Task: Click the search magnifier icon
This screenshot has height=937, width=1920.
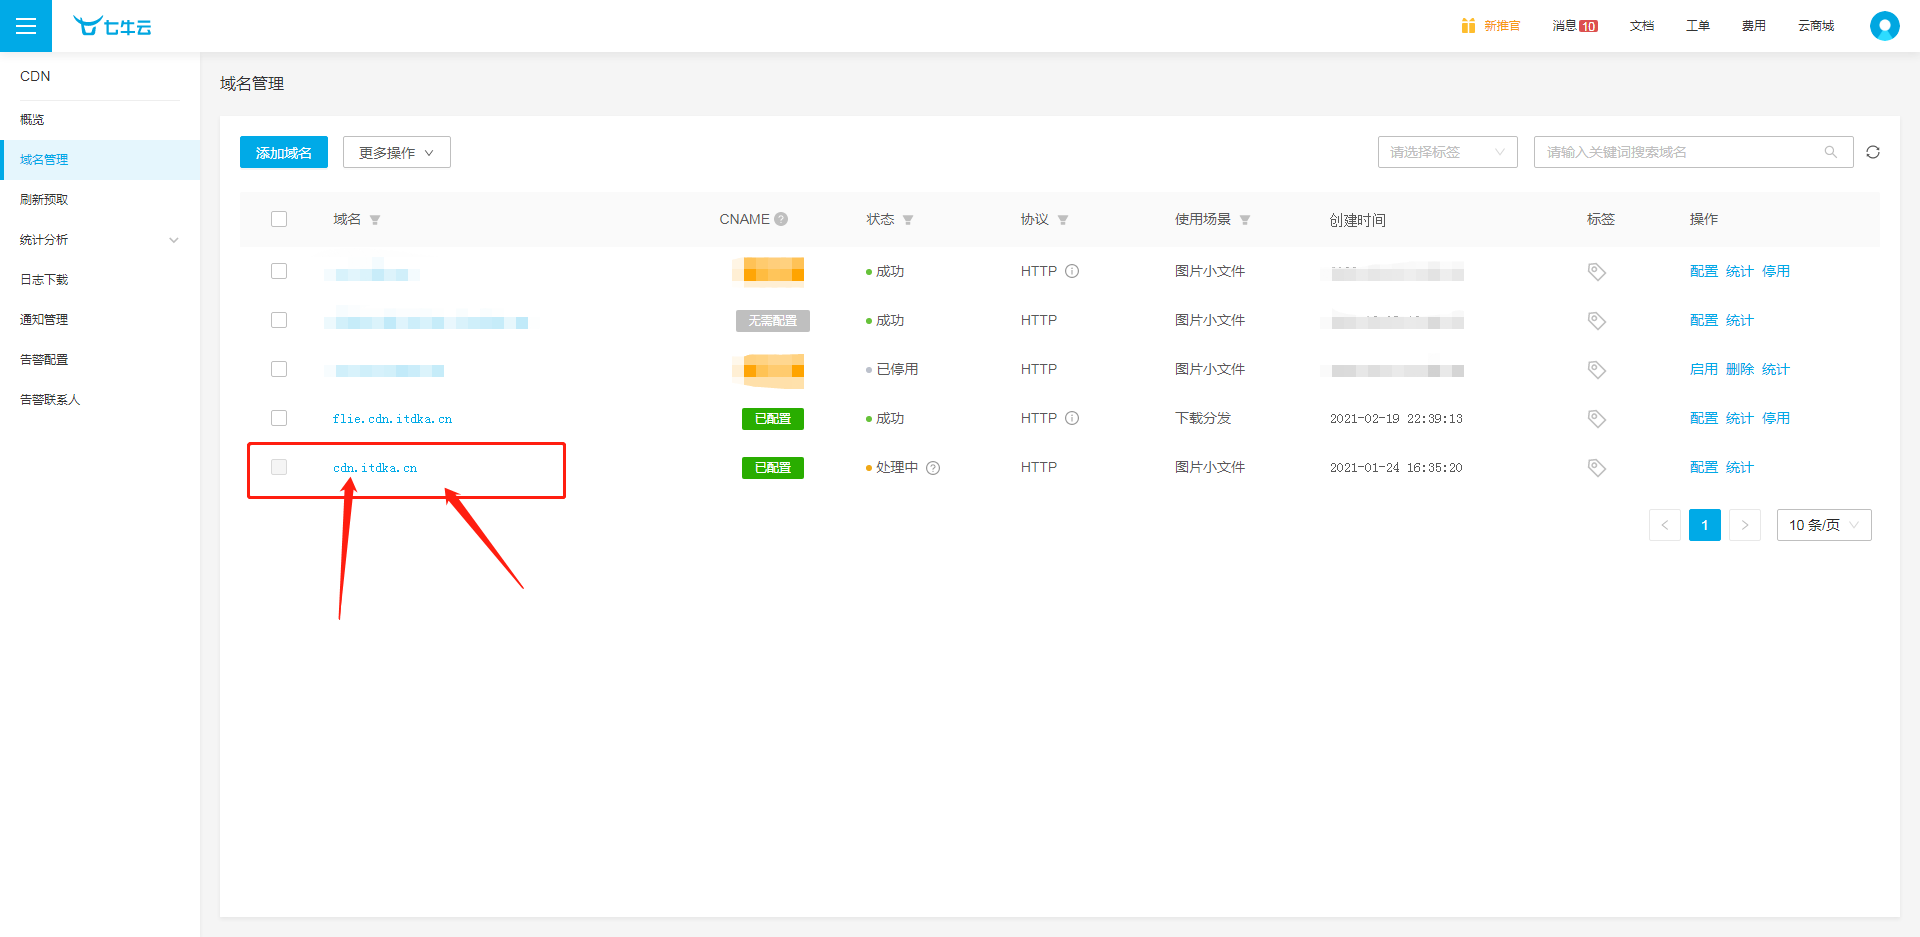Action: pyautogui.click(x=1831, y=152)
